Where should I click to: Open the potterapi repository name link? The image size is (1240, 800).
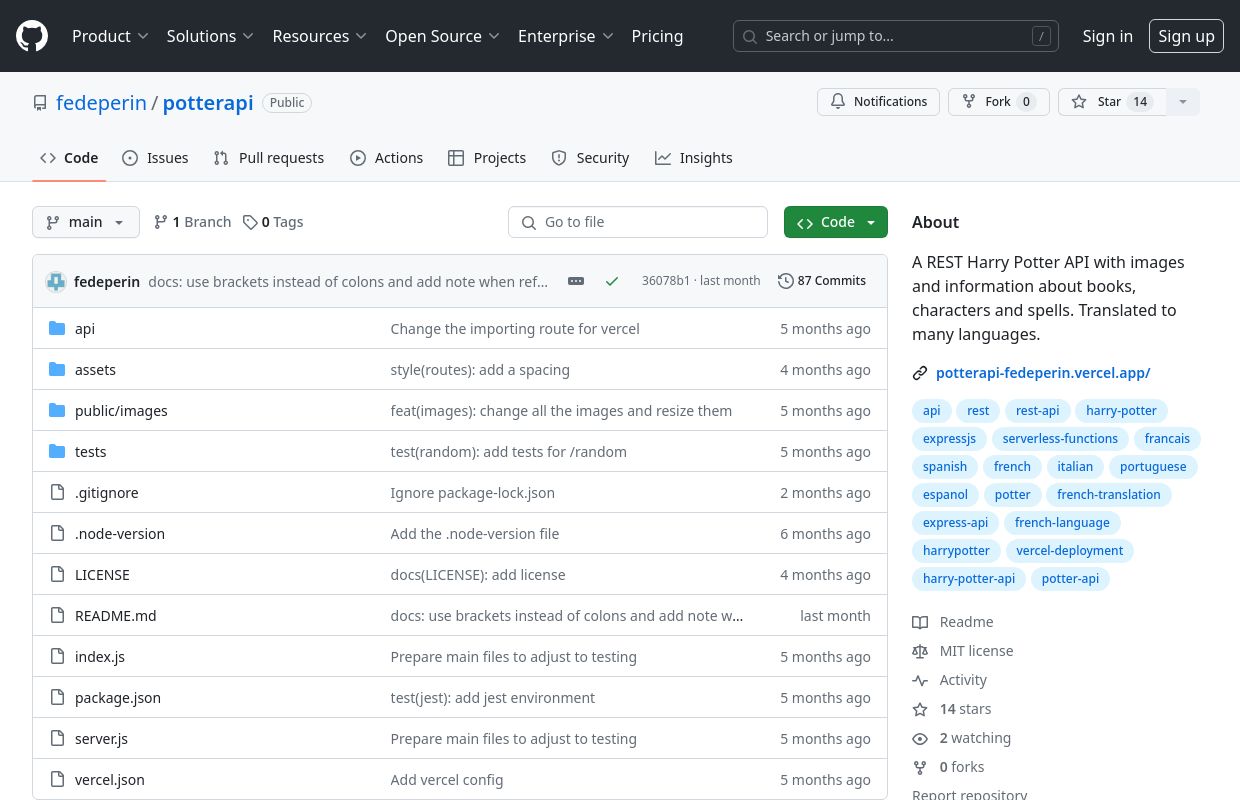[x=208, y=103]
